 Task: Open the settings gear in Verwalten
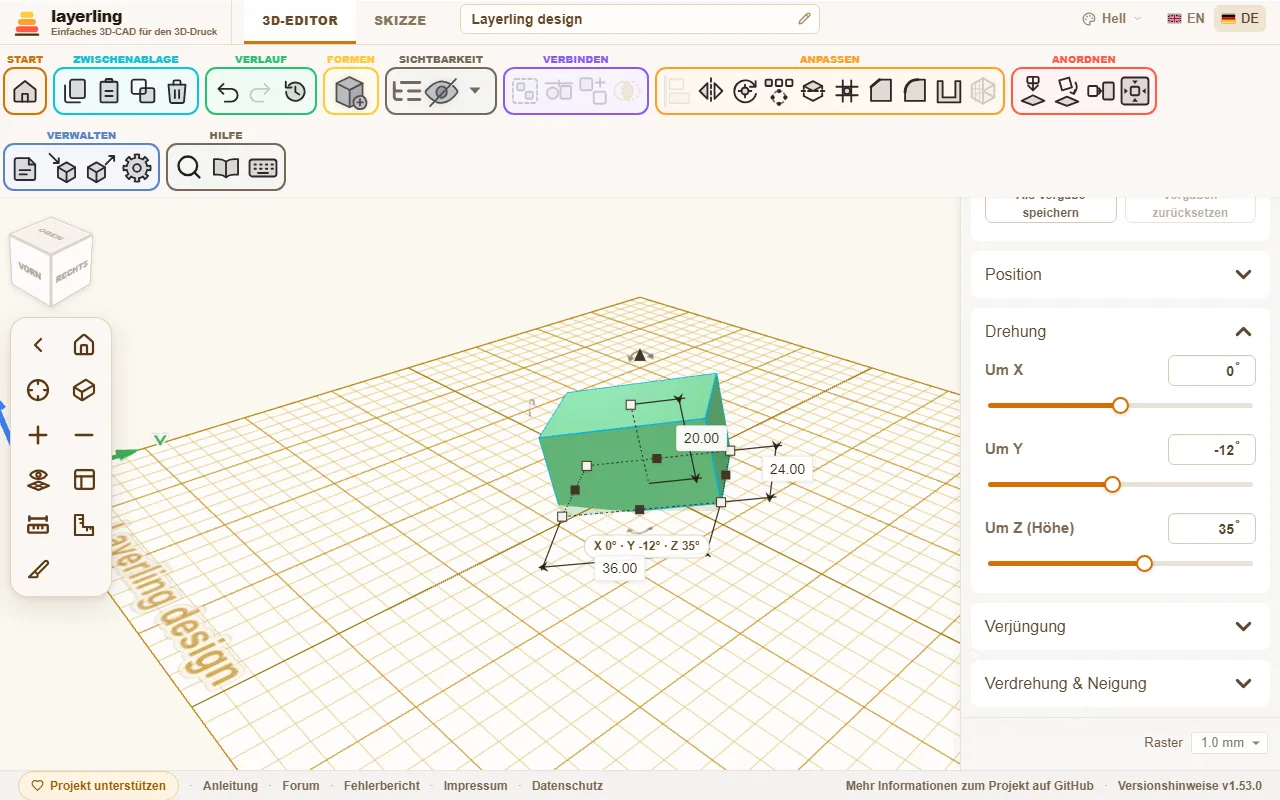[x=137, y=168]
